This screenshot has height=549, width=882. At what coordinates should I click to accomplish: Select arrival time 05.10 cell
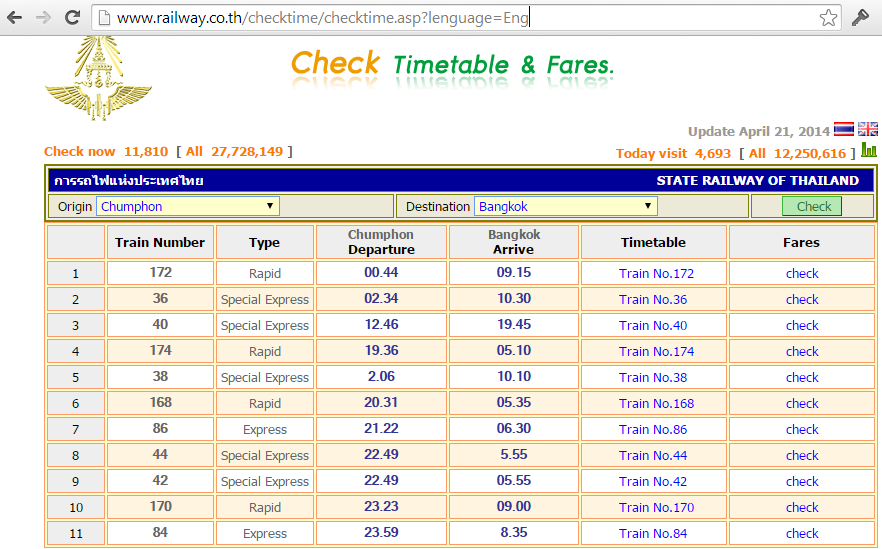514,350
